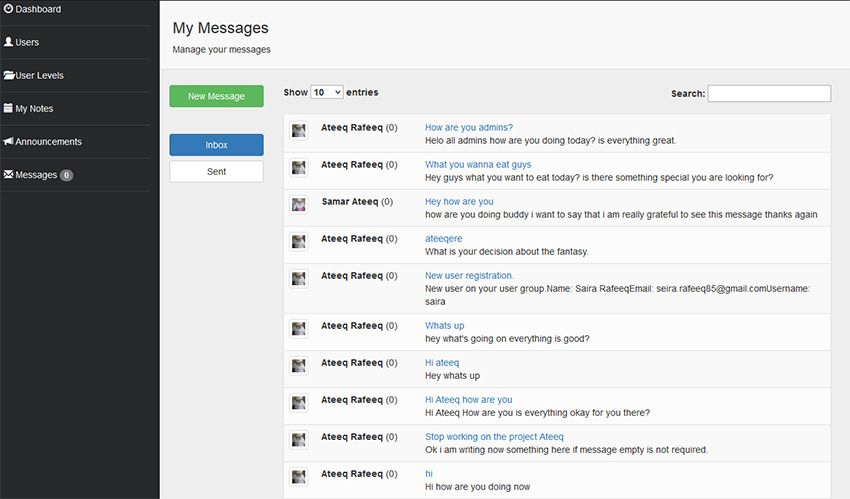Open the 'What you wanna eat guys' message
Image resolution: width=850 pixels, height=499 pixels.
[x=477, y=164]
